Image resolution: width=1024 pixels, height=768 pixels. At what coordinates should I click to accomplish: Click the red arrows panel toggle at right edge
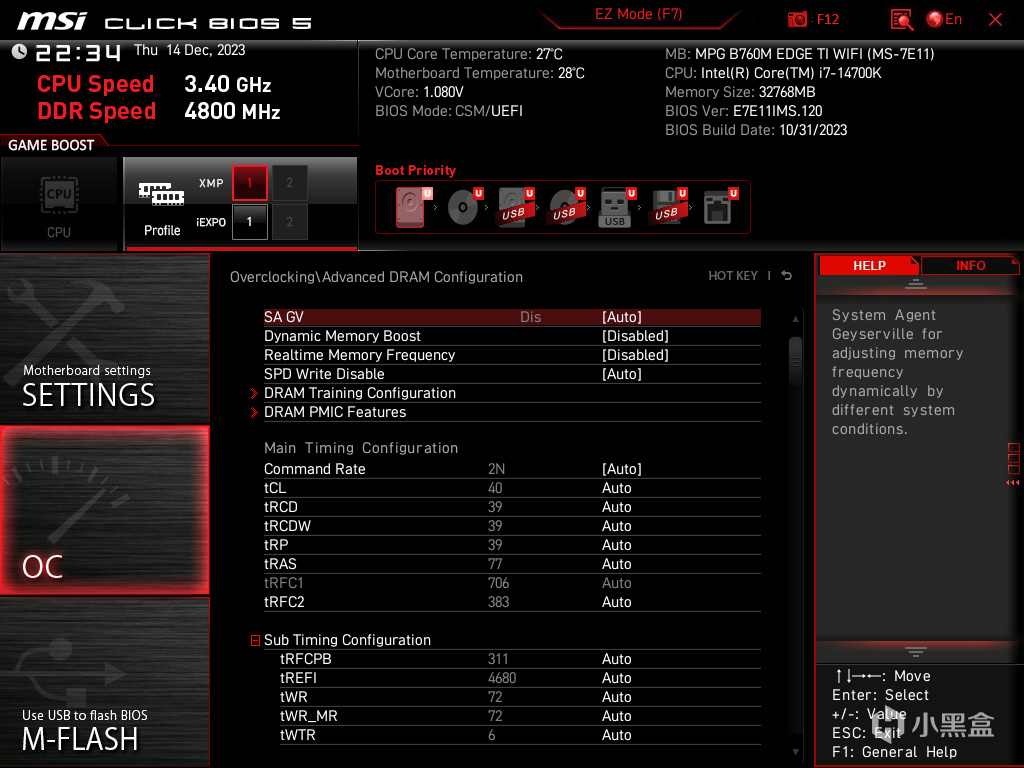click(x=1013, y=483)
